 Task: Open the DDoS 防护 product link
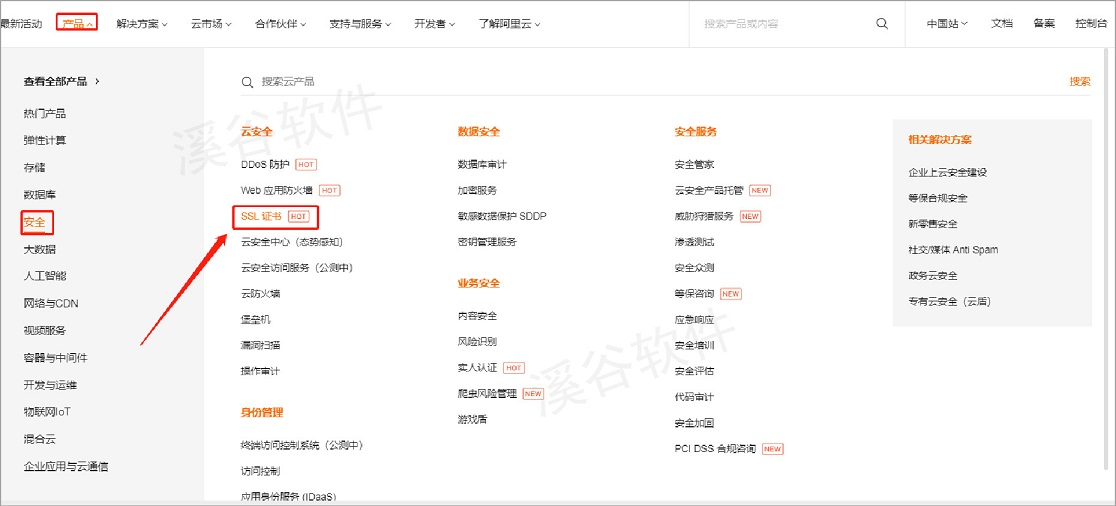point(265,164)
